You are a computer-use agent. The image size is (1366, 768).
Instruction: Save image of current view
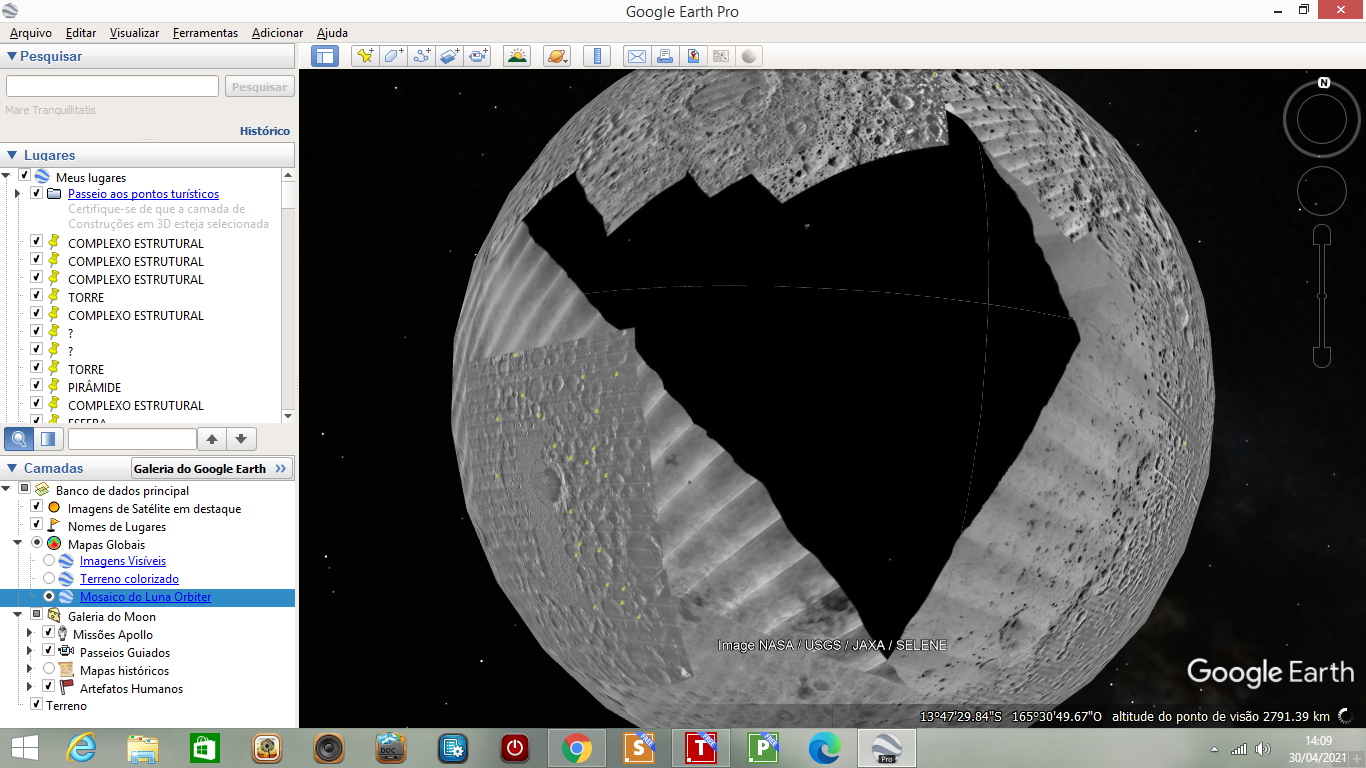[x=692, y=56]
